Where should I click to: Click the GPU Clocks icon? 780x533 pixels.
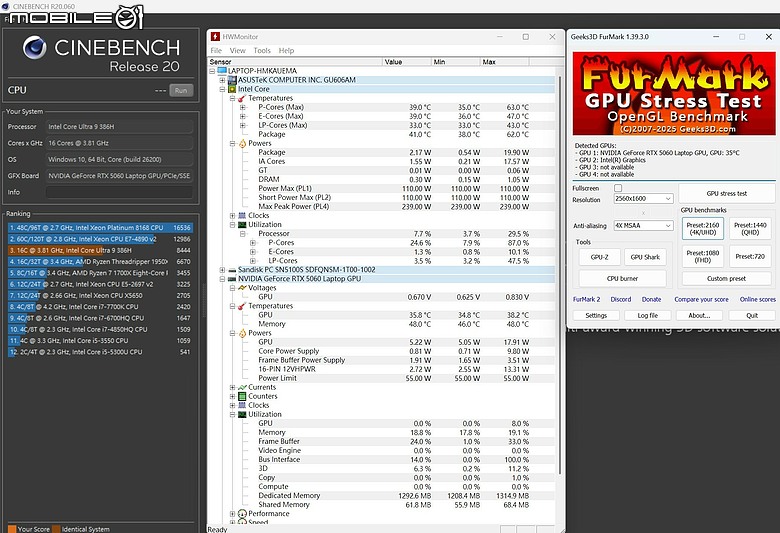242,405
